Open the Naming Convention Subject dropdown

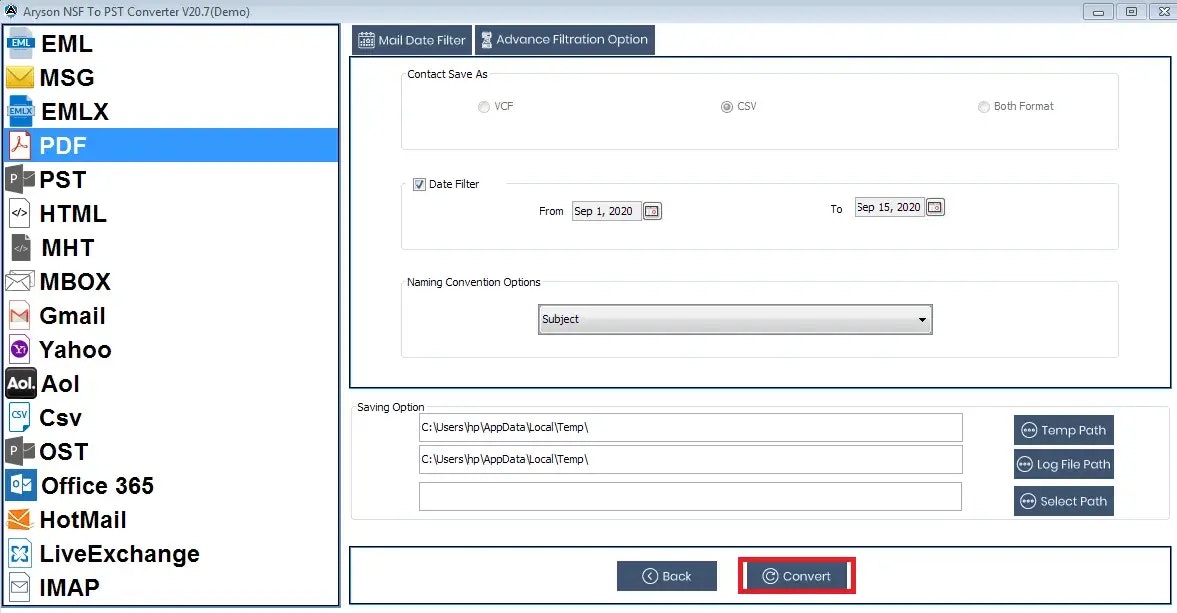coord(735,320)
